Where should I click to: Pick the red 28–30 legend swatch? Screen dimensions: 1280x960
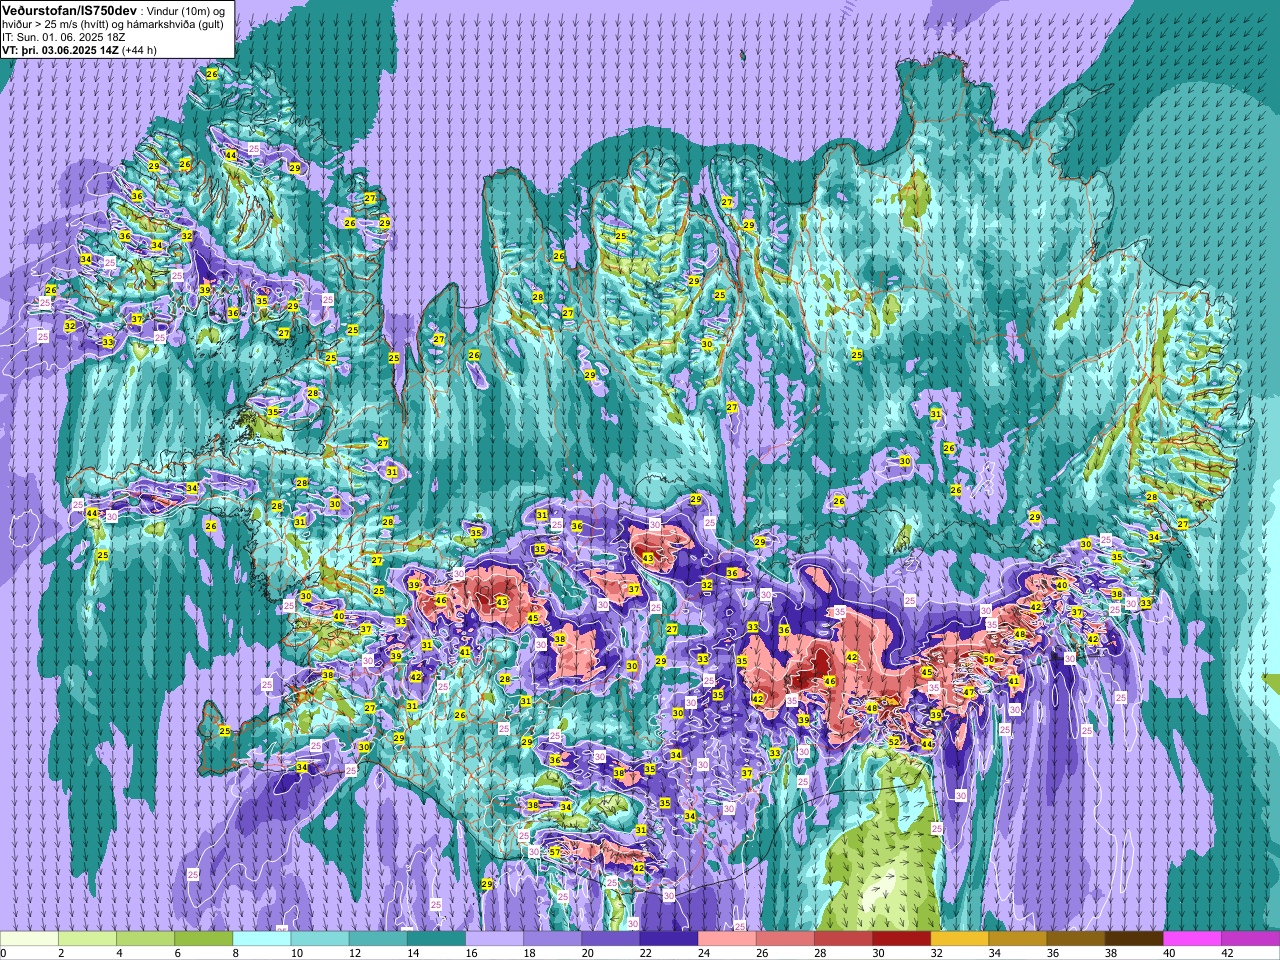pyautogui.click(x=842, y=939)
